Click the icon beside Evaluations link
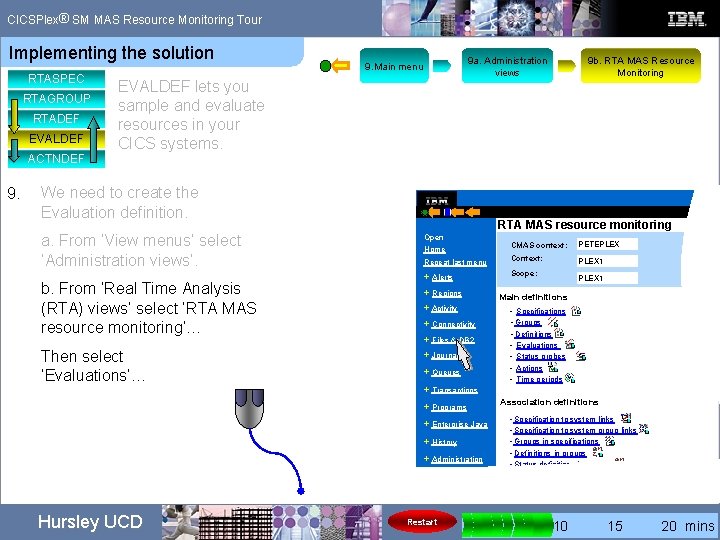The width and height of the screenshot is (720, 540). point(570,344)
